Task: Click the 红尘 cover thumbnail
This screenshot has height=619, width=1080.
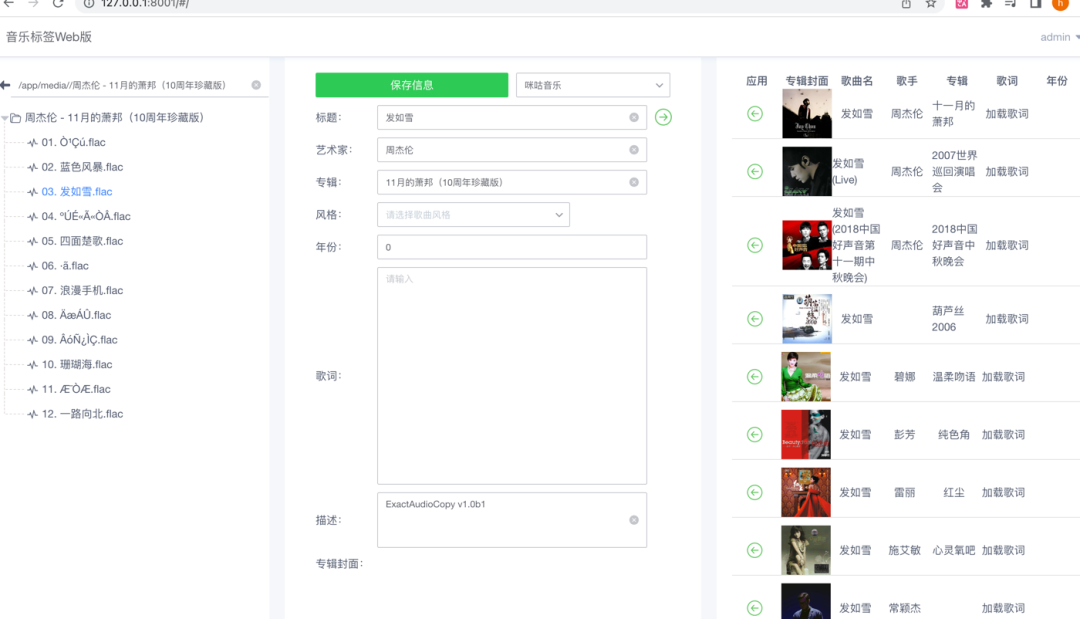Action: pos(806,492)
